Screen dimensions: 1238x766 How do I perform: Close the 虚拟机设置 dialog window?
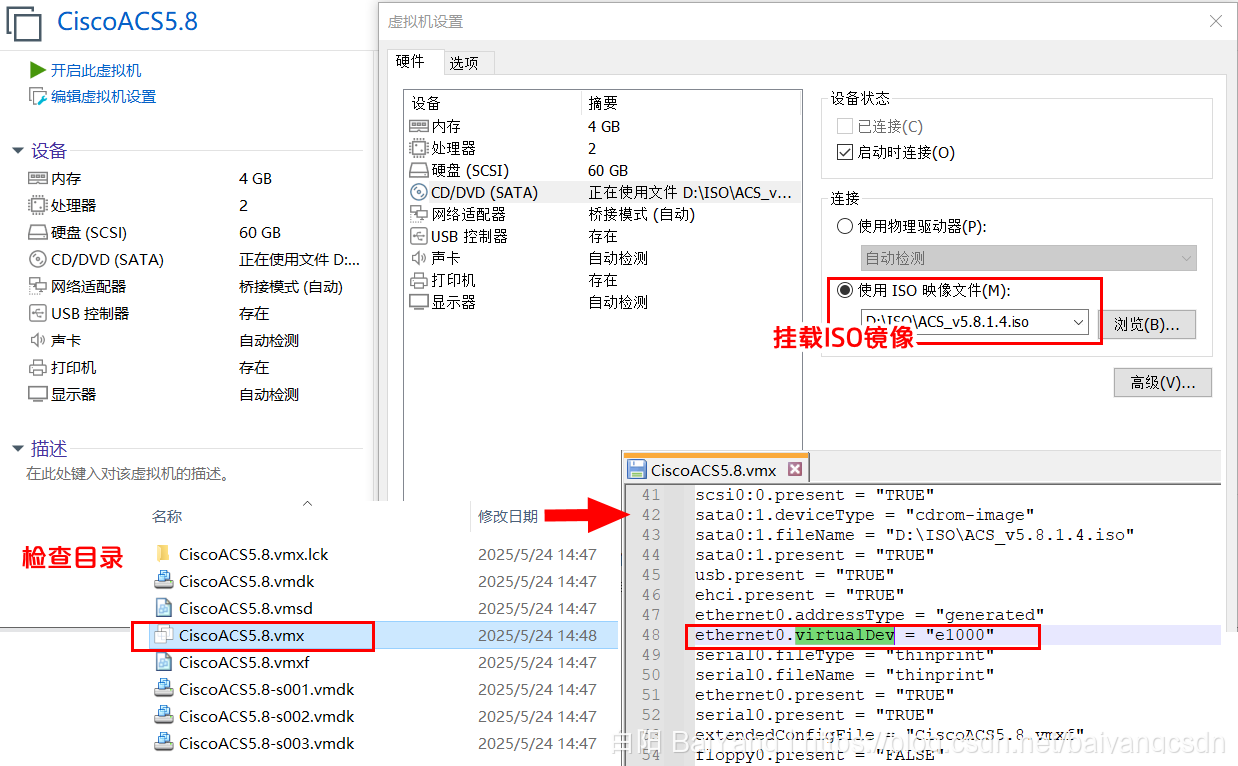tap(1216, 21)
